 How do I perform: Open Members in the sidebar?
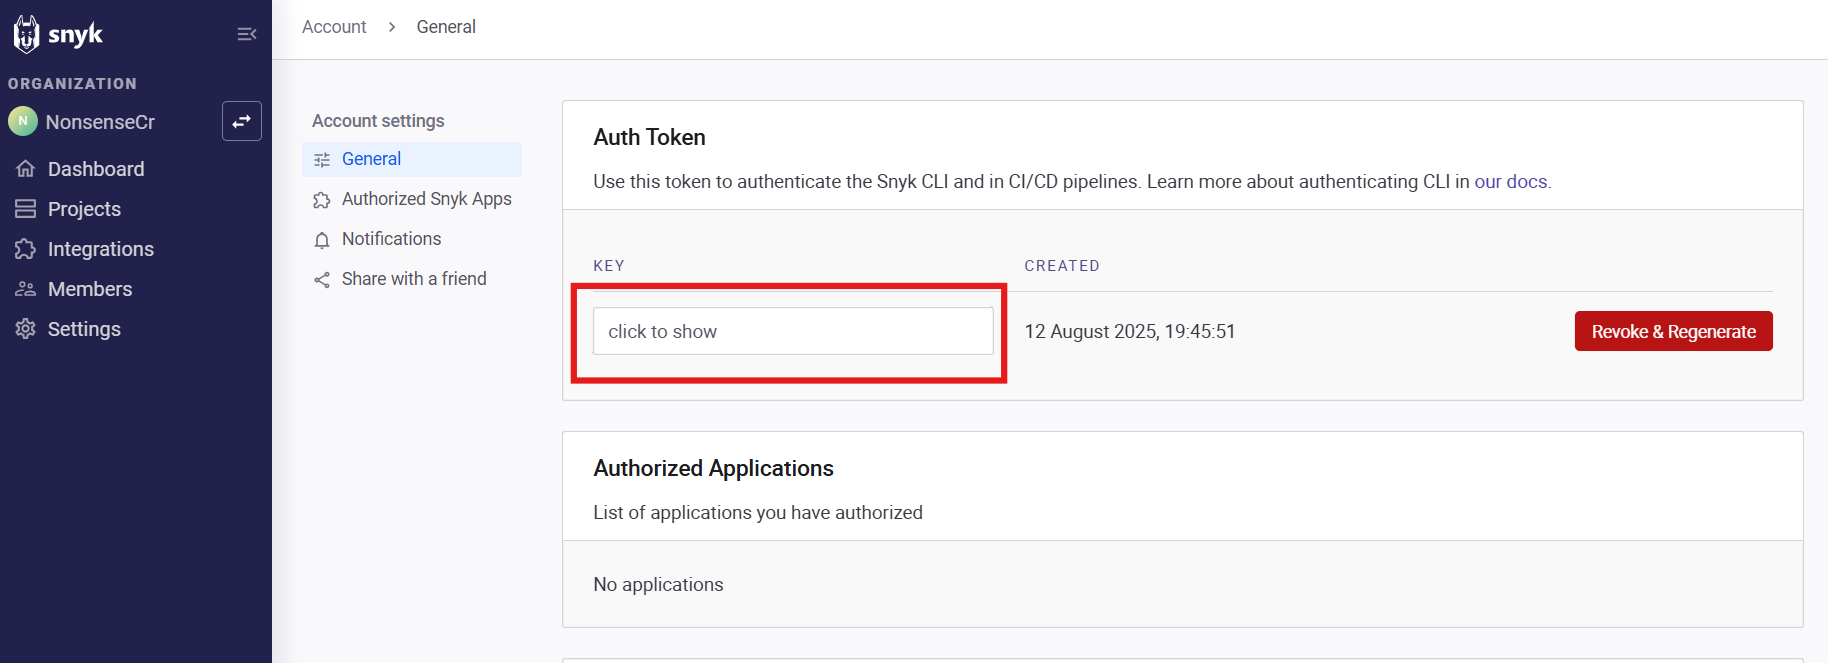[x=90, y=289]
